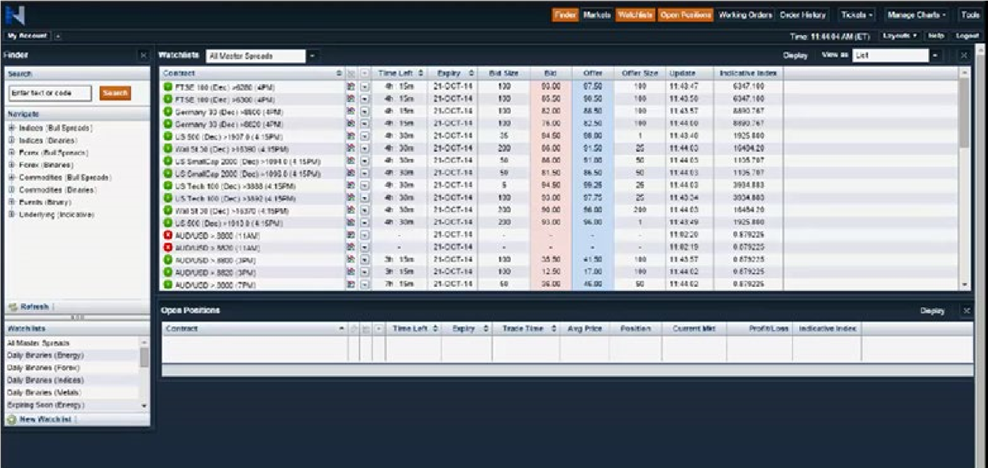Open chart icon for AUD/USD >.8800 (7PM)
This screenshot has width=988, height=468.
351,284
